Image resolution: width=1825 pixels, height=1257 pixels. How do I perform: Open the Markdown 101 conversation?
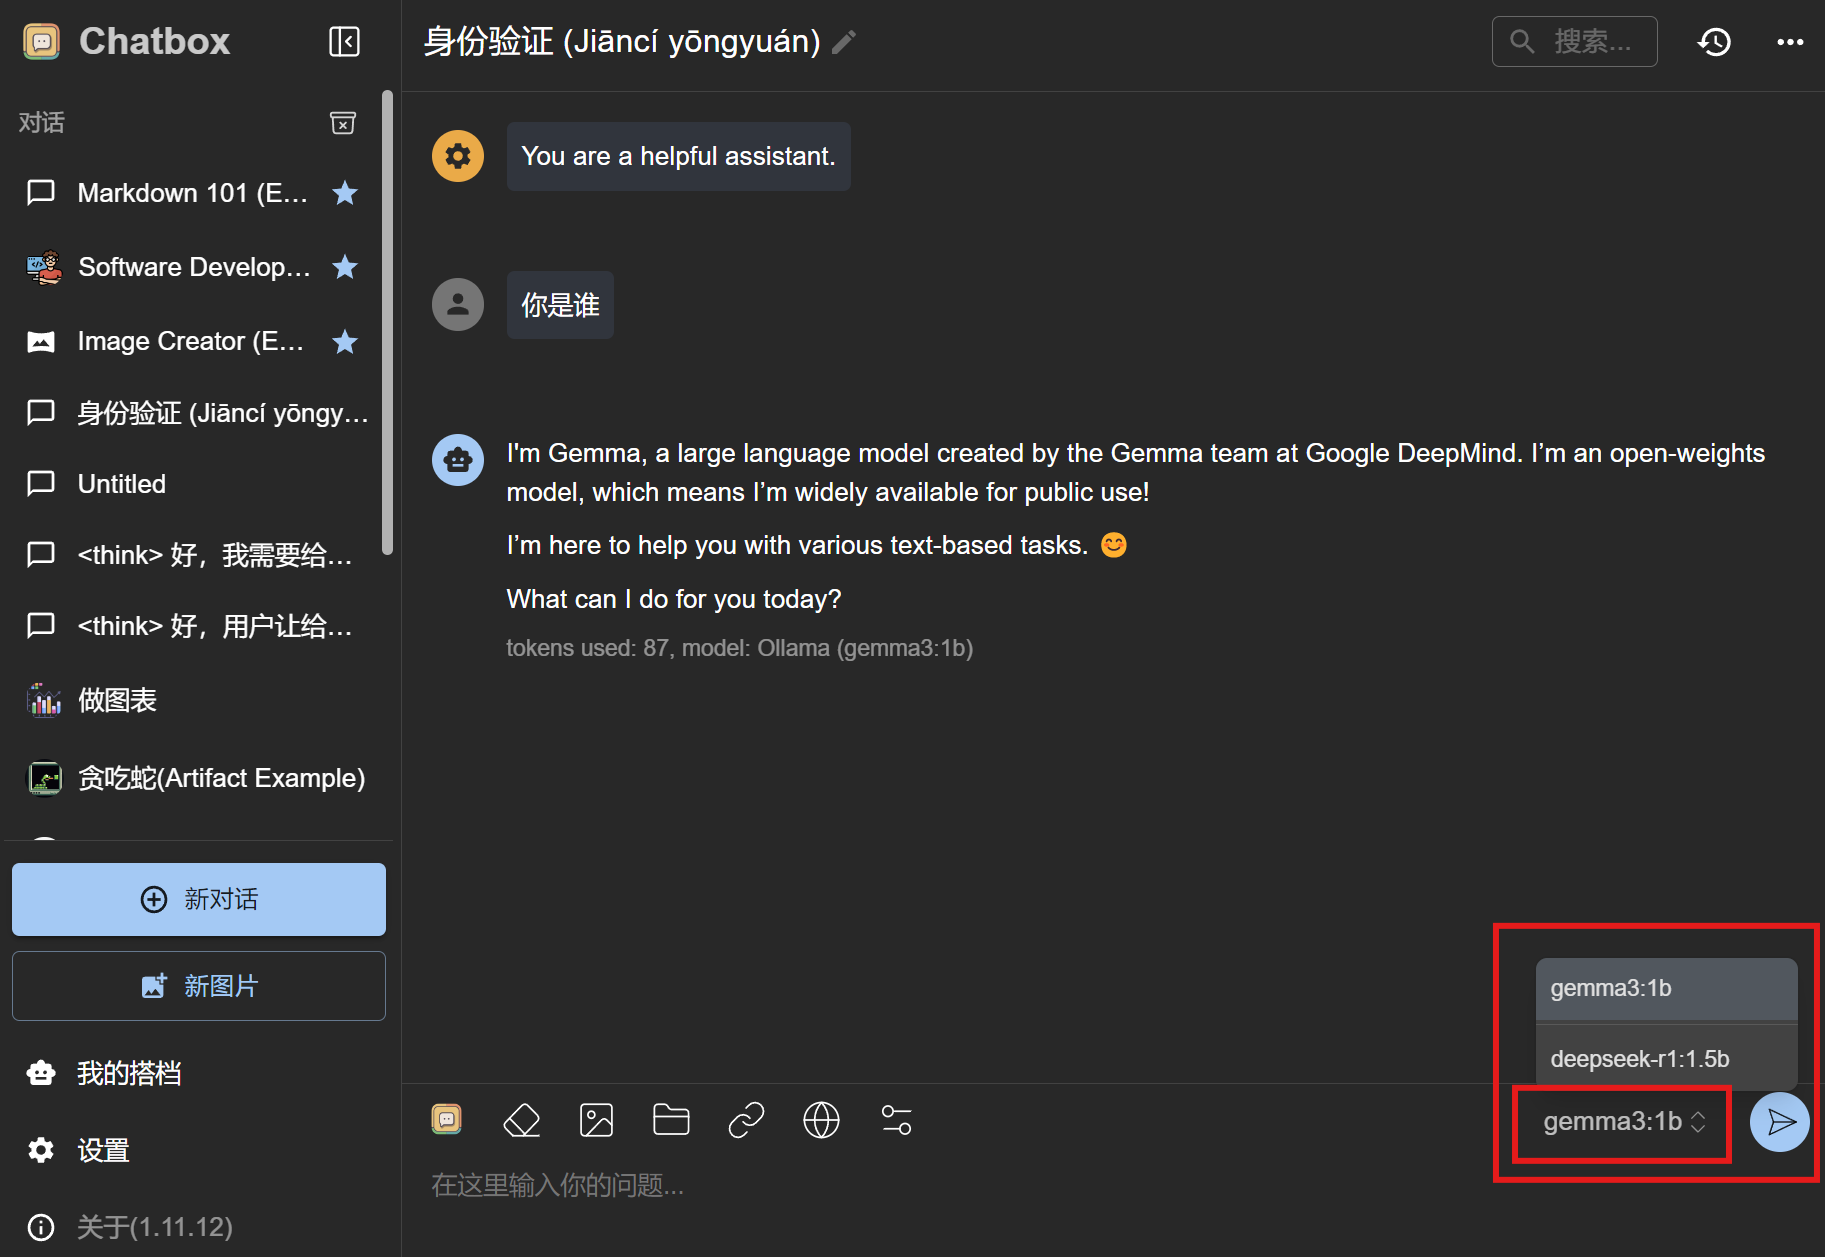click(x=192, y=192)
